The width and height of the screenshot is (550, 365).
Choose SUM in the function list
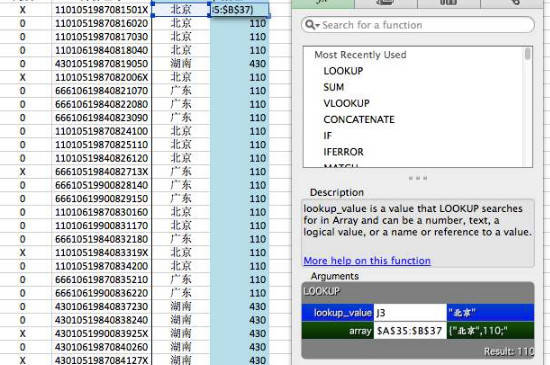coord(334,87)
